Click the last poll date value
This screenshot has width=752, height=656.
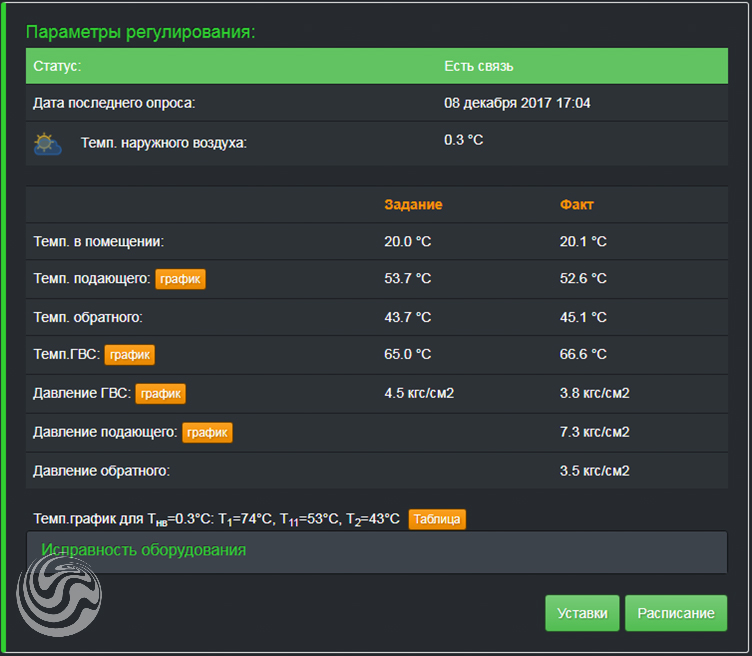pyautogui.click(x=517, y=103)
